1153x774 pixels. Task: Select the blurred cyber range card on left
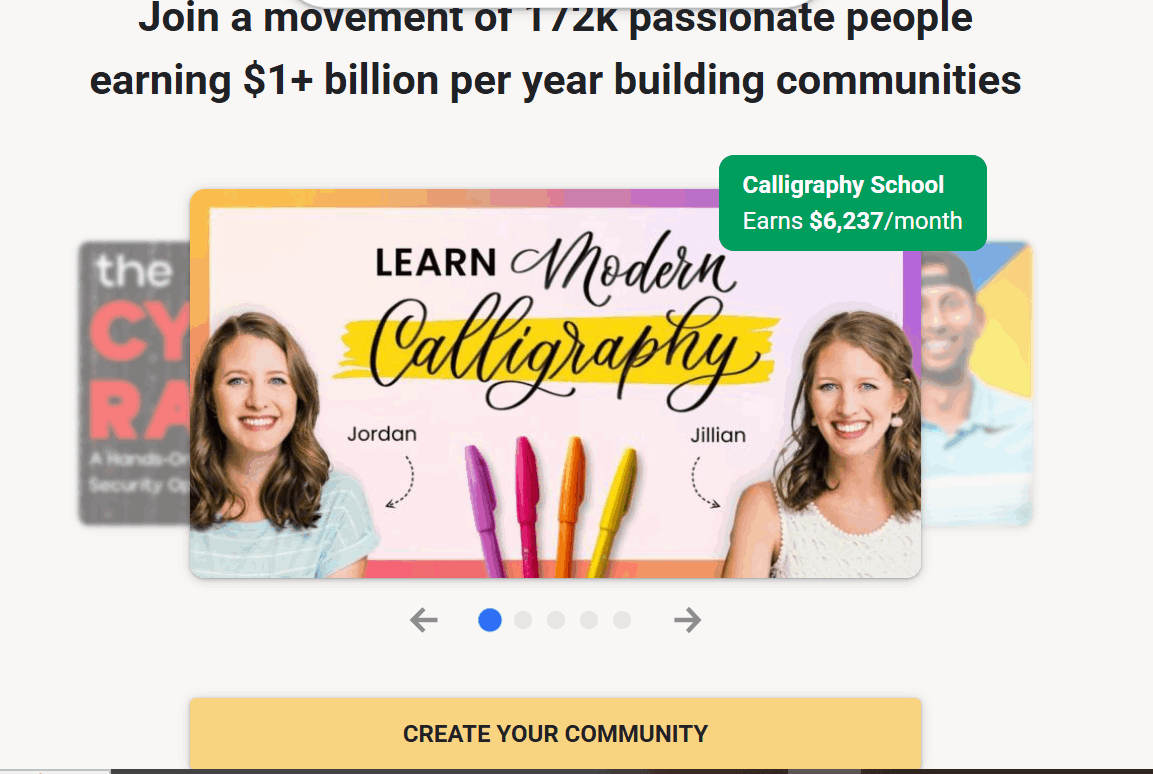pyautogui.click(x=134, y=383)
